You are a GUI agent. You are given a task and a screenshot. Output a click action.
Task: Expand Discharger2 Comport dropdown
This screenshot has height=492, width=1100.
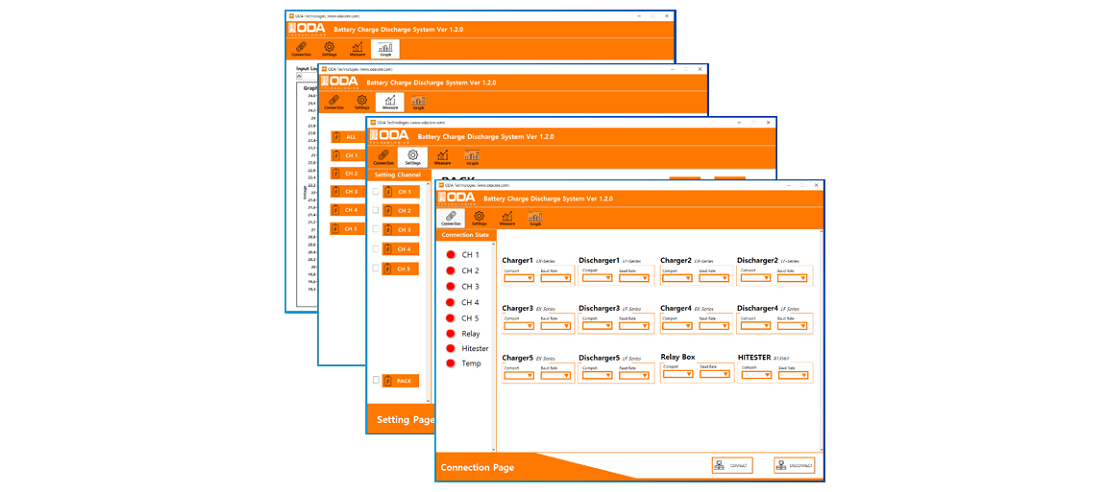pyautogui.click(x=756, y=277)
